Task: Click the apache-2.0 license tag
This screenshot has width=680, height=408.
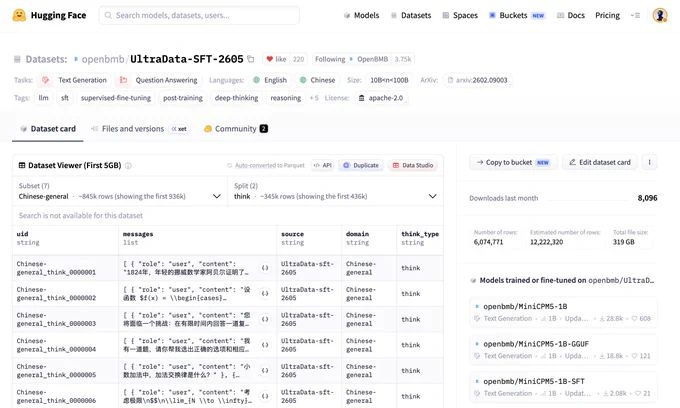Action: pos(380,98)
